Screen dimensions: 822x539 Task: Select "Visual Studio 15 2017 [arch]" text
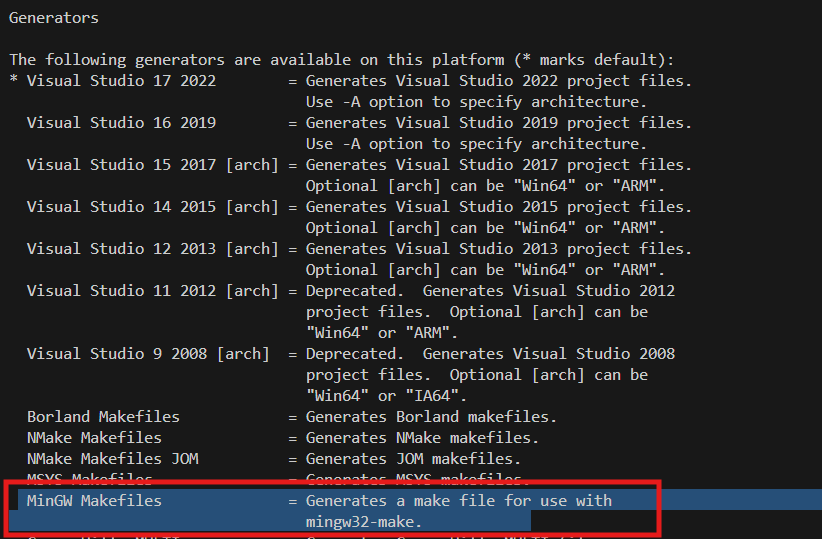pyautogui.click(x=153, y=165)
